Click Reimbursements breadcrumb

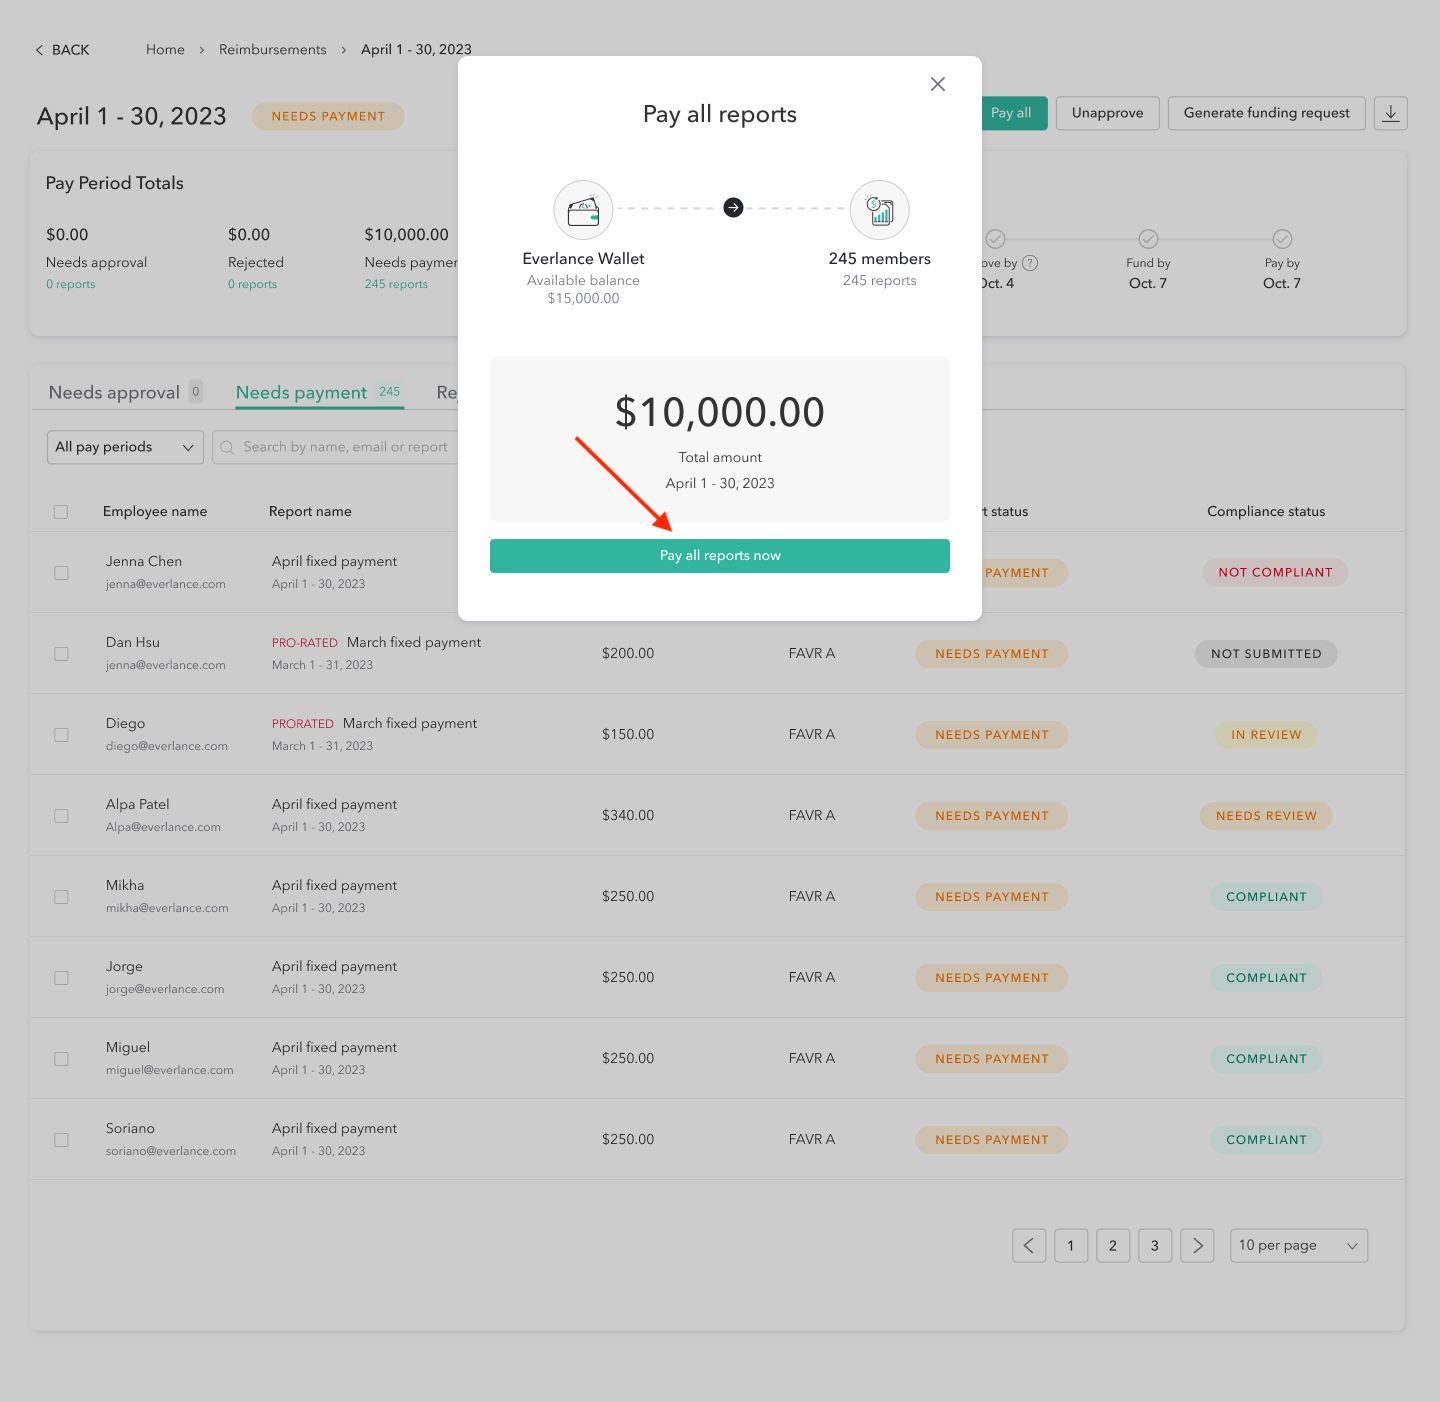[x=273, y=49]
